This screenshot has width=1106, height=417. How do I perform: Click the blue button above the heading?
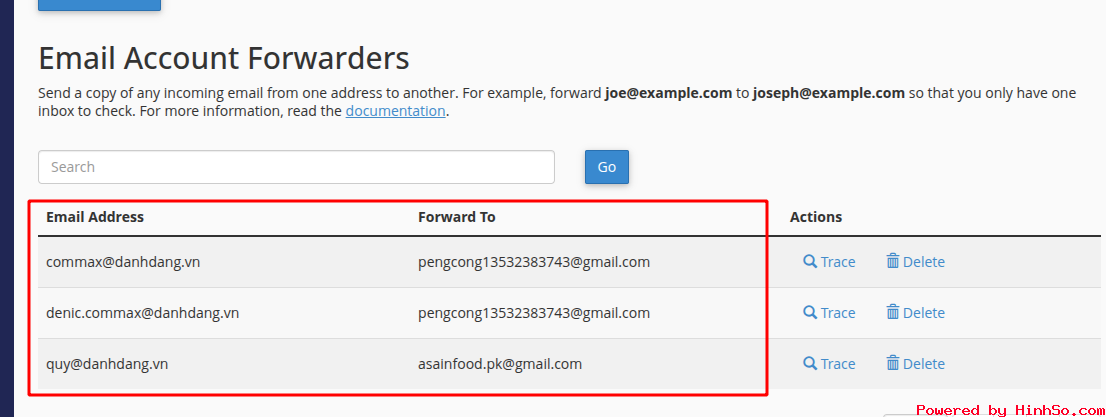[99, 4]
